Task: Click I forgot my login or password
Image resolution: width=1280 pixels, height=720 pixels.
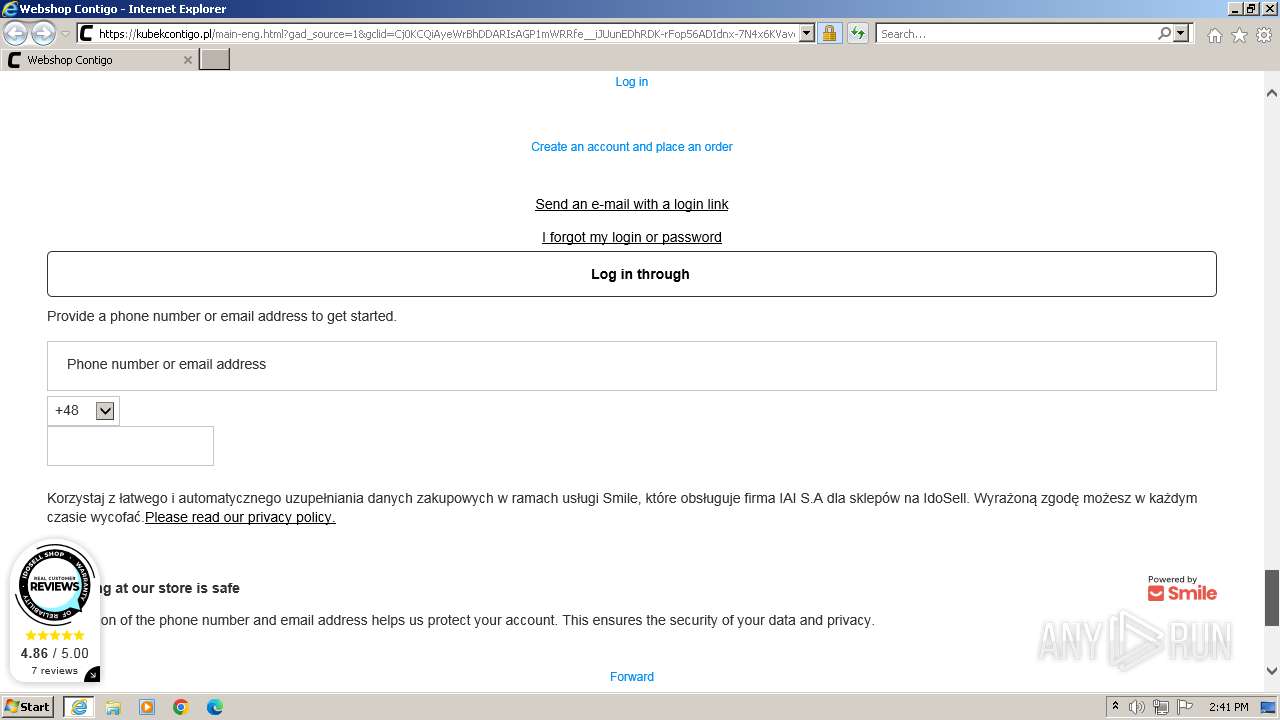Action: pos(632,237)
